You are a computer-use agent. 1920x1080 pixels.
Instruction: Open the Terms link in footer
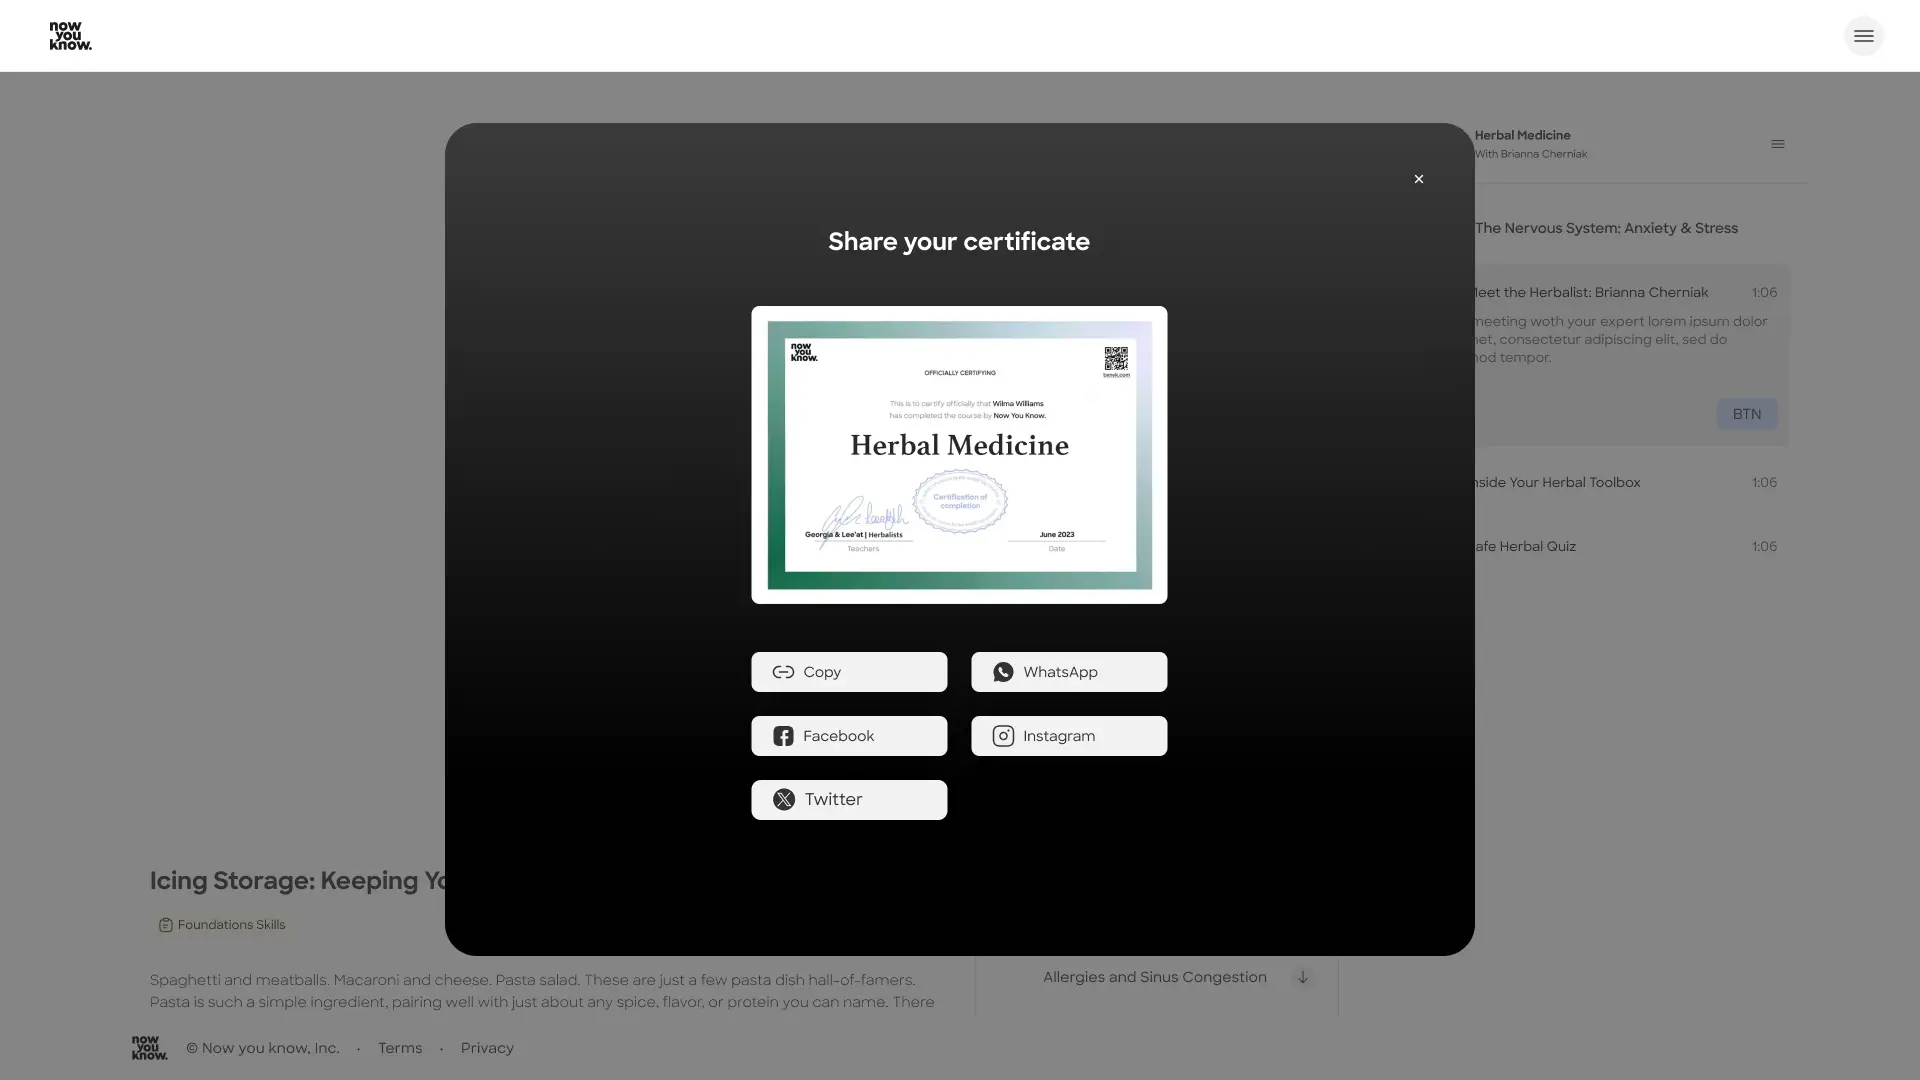[x=400, y=1048]
